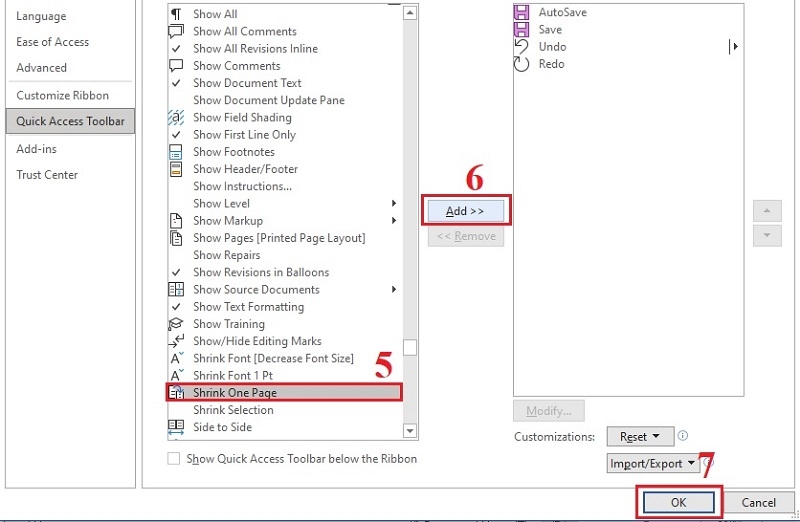This screenshot has height=522, width=800.
Task: Expand the Show Source Documents submenu arrow
Action: click(393, 289)
